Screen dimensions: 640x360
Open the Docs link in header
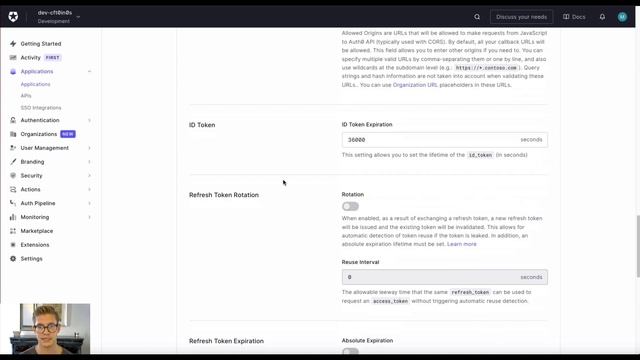[578, 17]
